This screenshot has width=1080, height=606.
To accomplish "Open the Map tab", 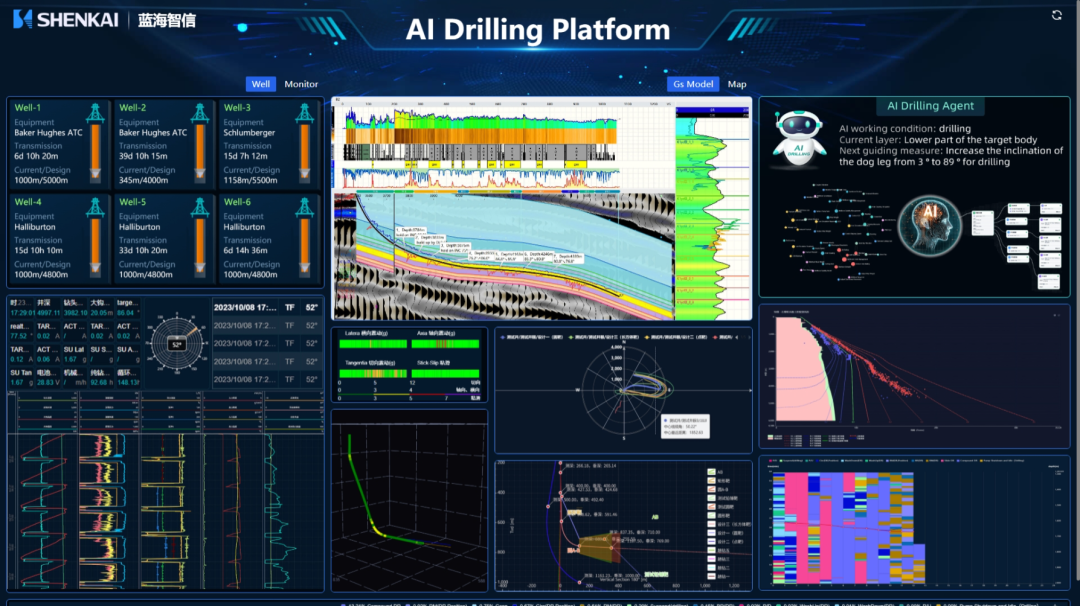I will [737, 84].
